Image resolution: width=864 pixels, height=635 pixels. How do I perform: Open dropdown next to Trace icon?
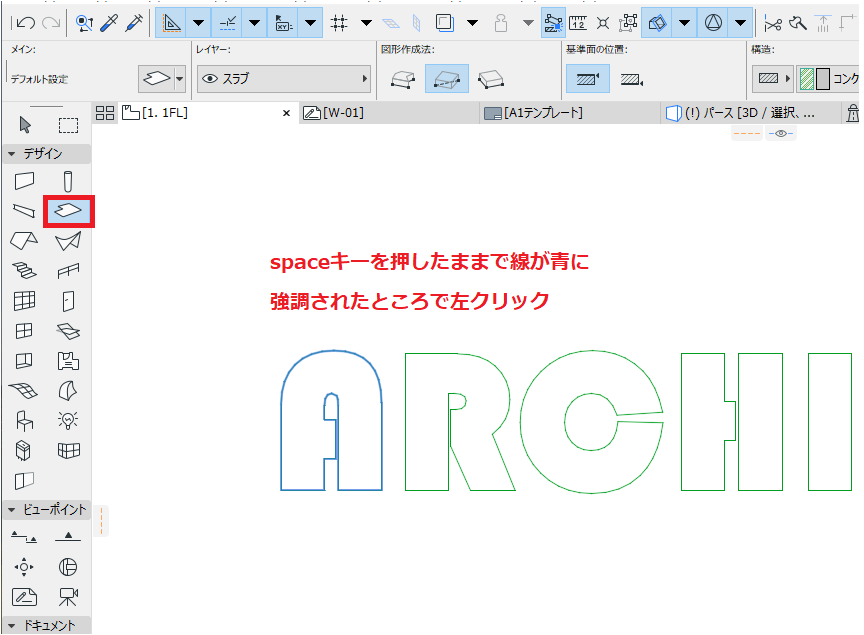pos(472,23)
